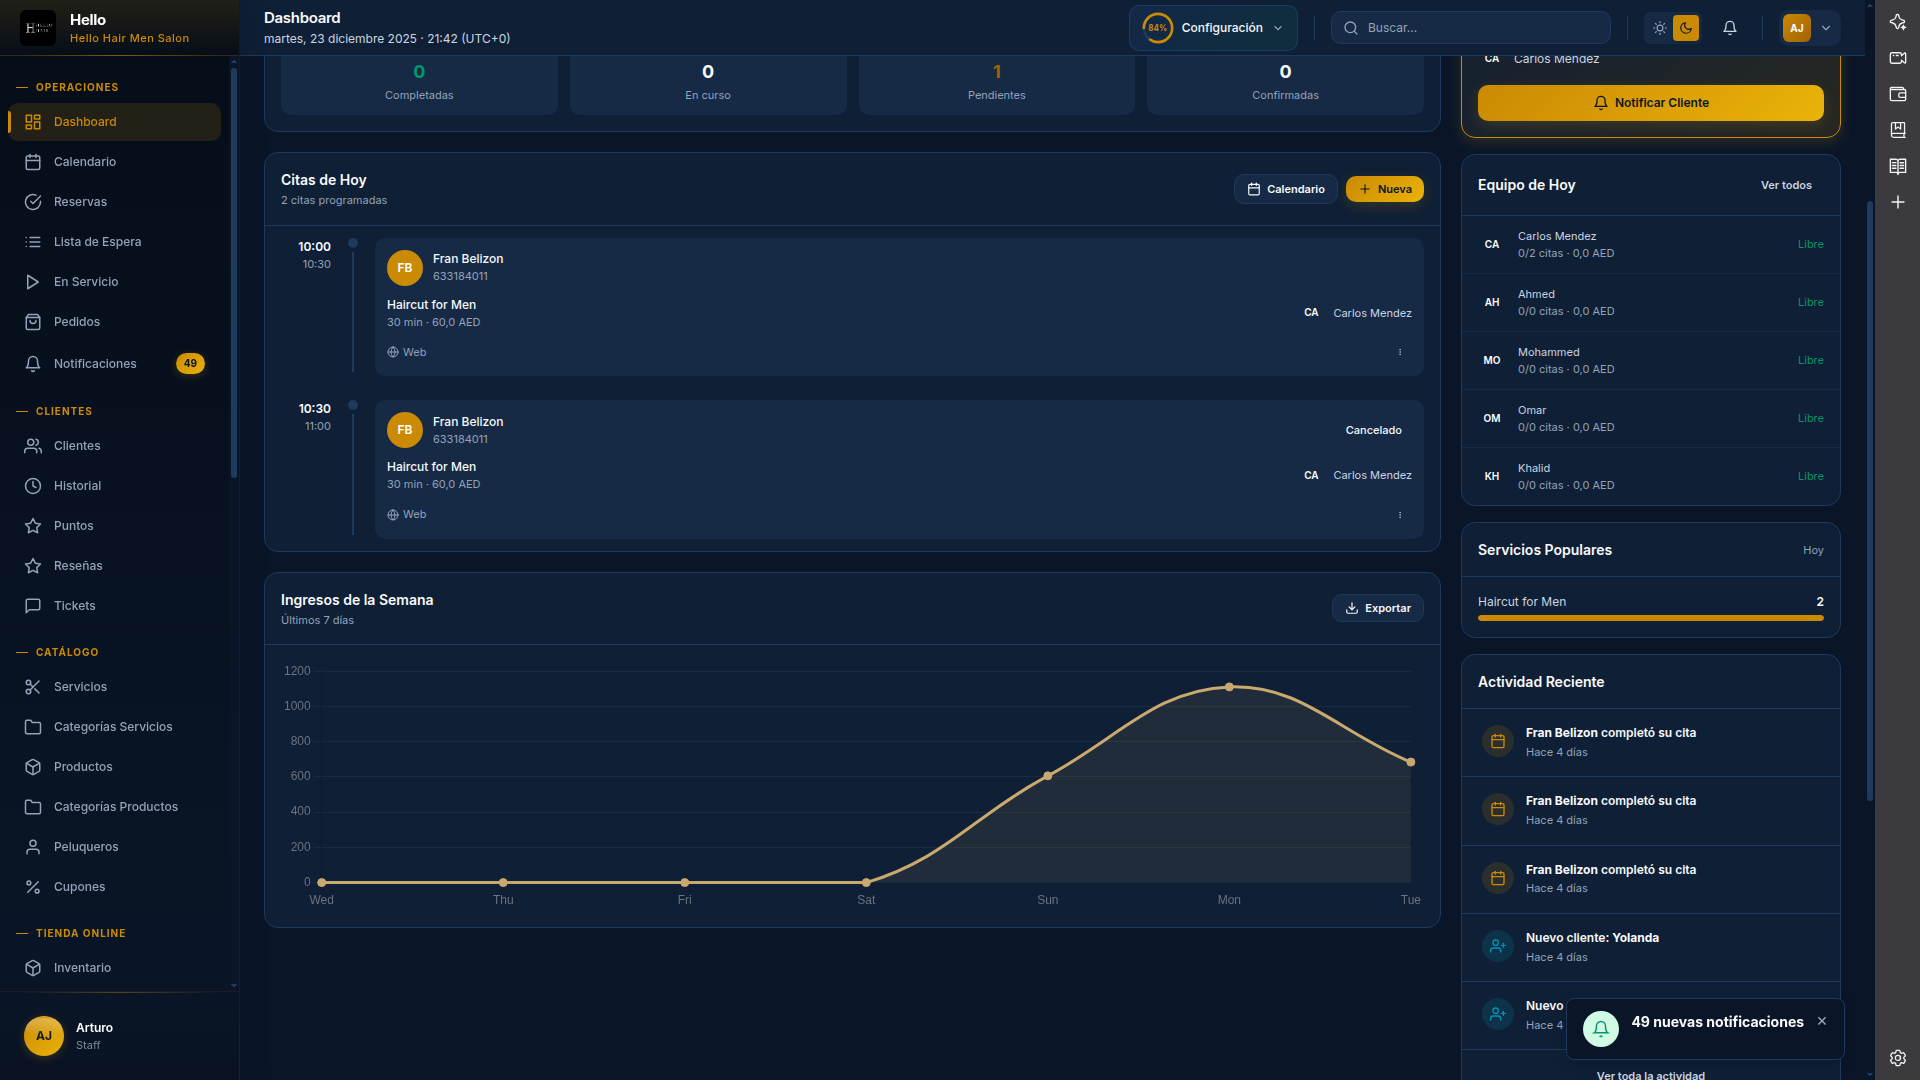Click the Mon data point on chart
Image resolution: width=1920 pixels, height=1080 pixels.
click(1229, 687)
